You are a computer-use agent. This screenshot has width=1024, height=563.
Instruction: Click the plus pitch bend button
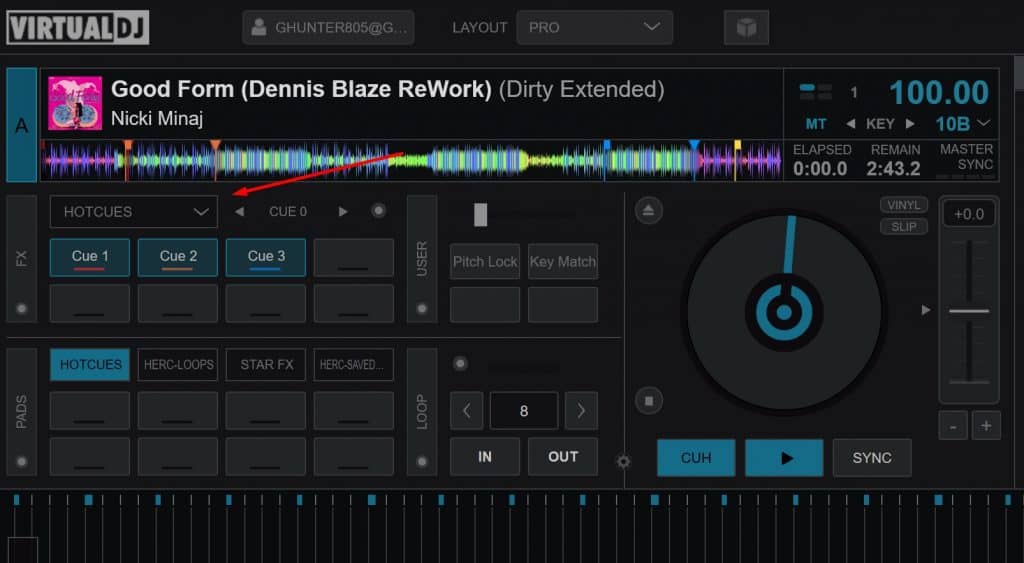pyautogui.click(x=986, y=426)
